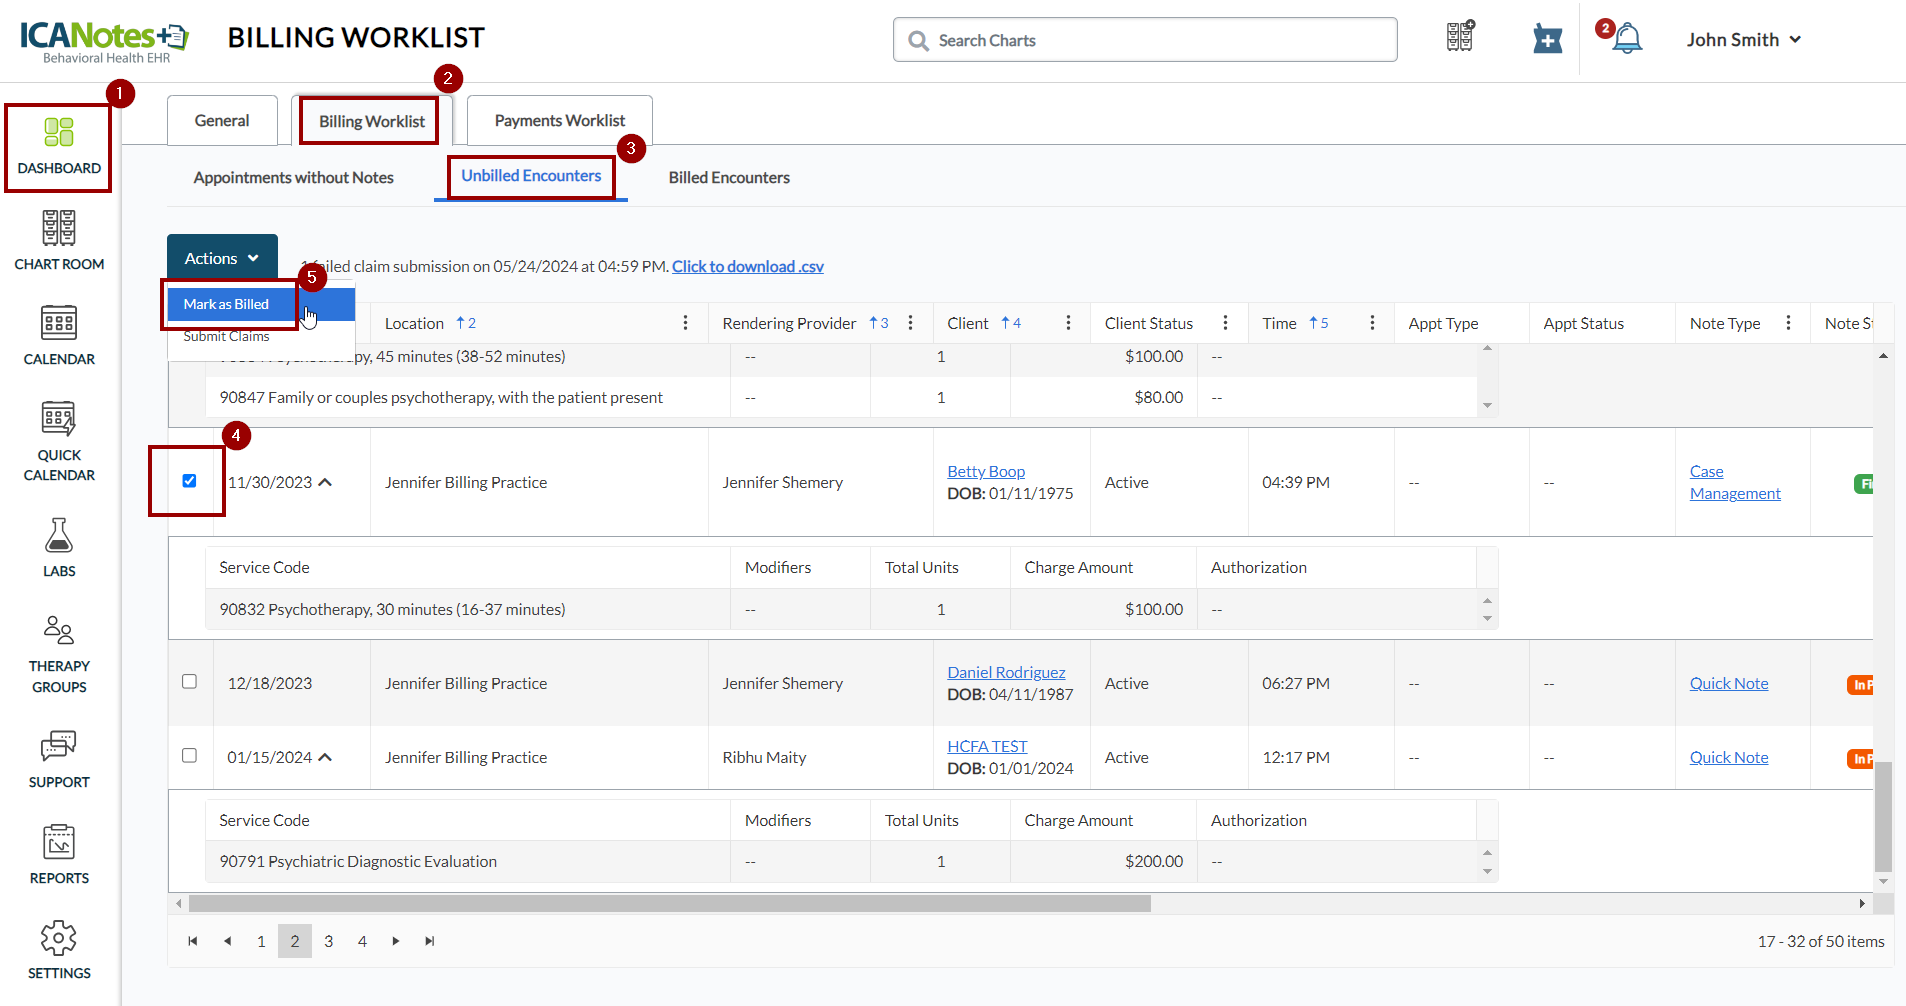
Task: Download the failed claim submission .csv
Action: (x=747, y=266)
